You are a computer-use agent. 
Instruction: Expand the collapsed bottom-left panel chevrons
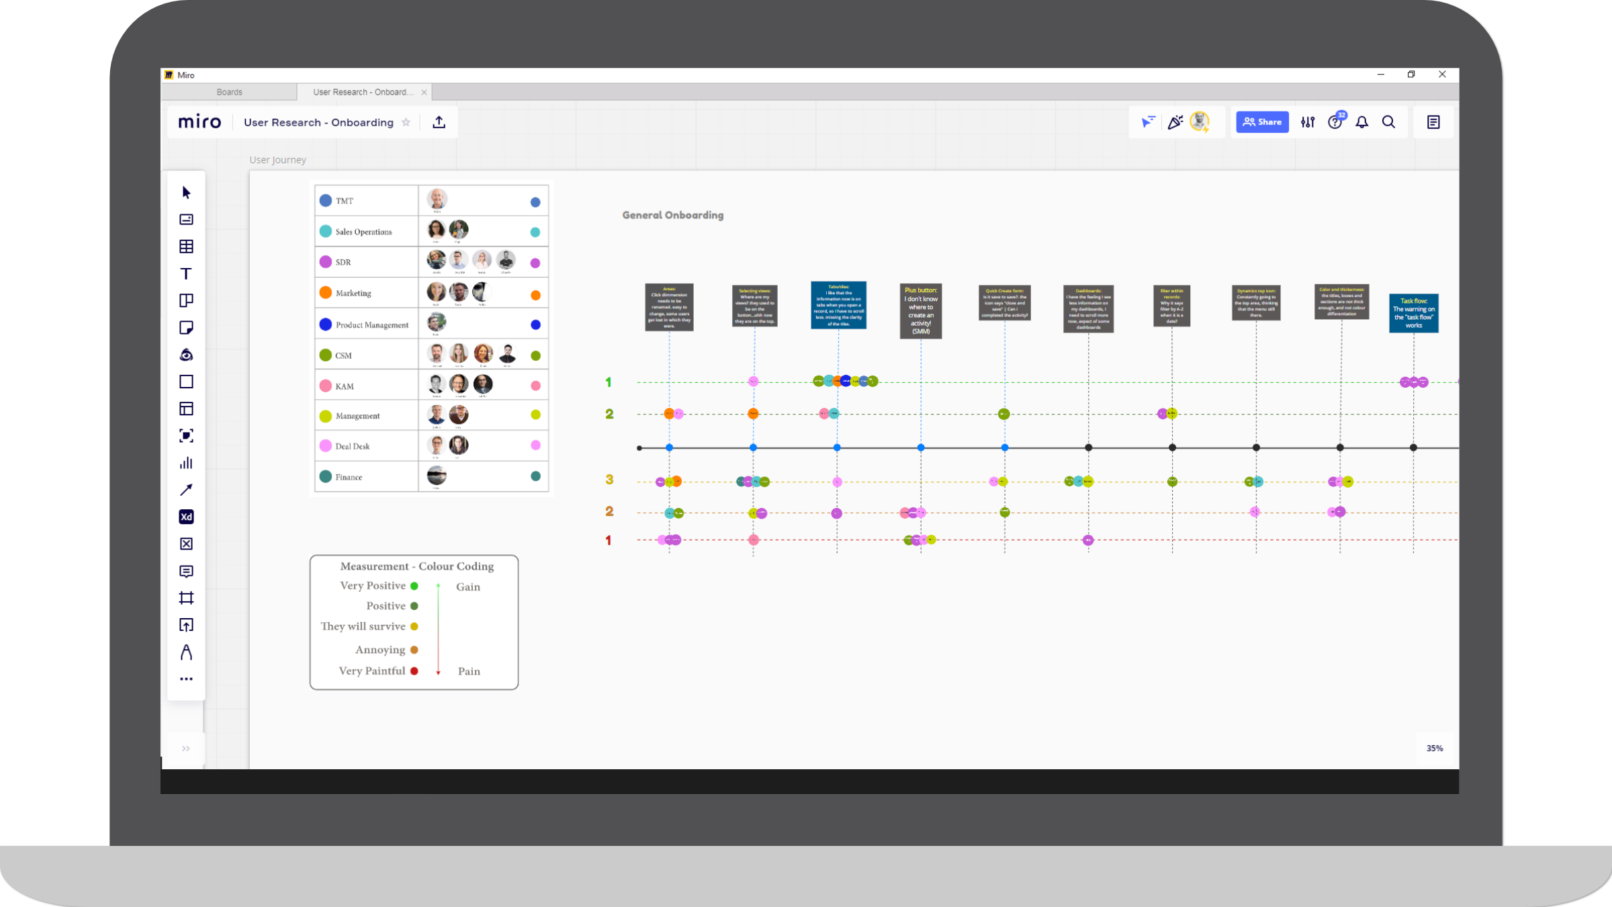[x=186, y=748]
